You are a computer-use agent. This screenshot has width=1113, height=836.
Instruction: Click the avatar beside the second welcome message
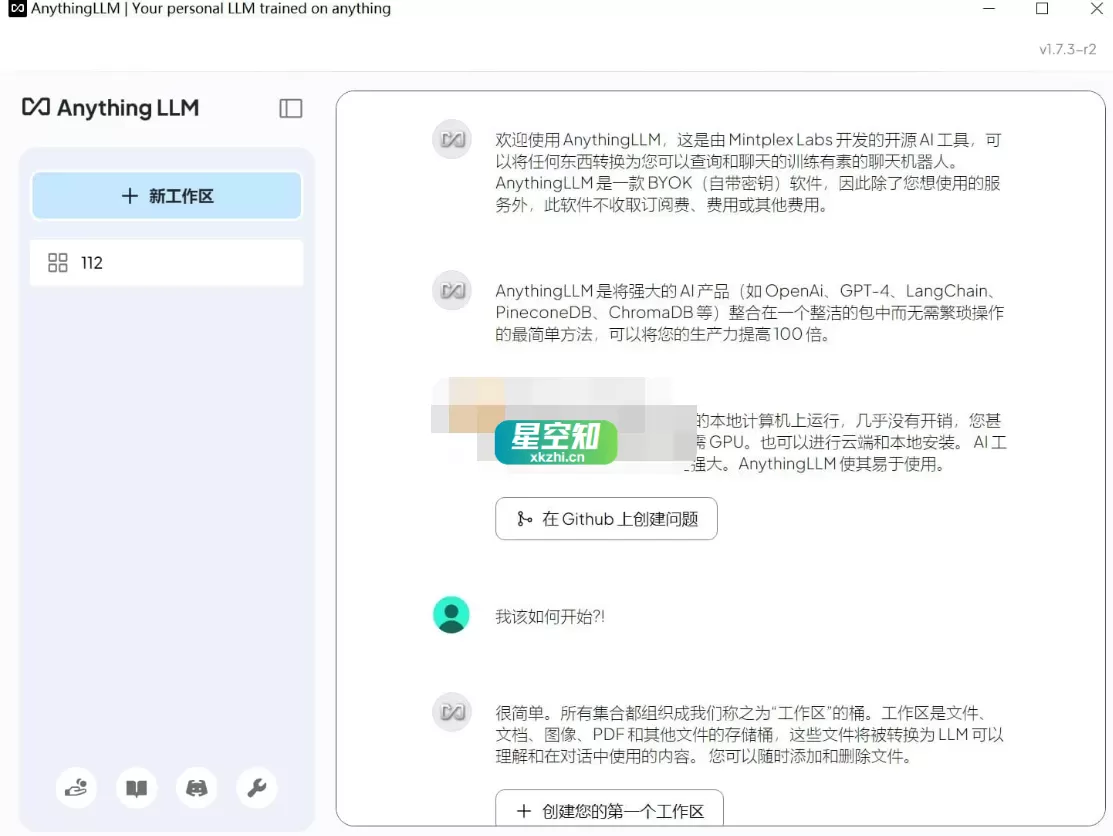[x=451, y=290]
